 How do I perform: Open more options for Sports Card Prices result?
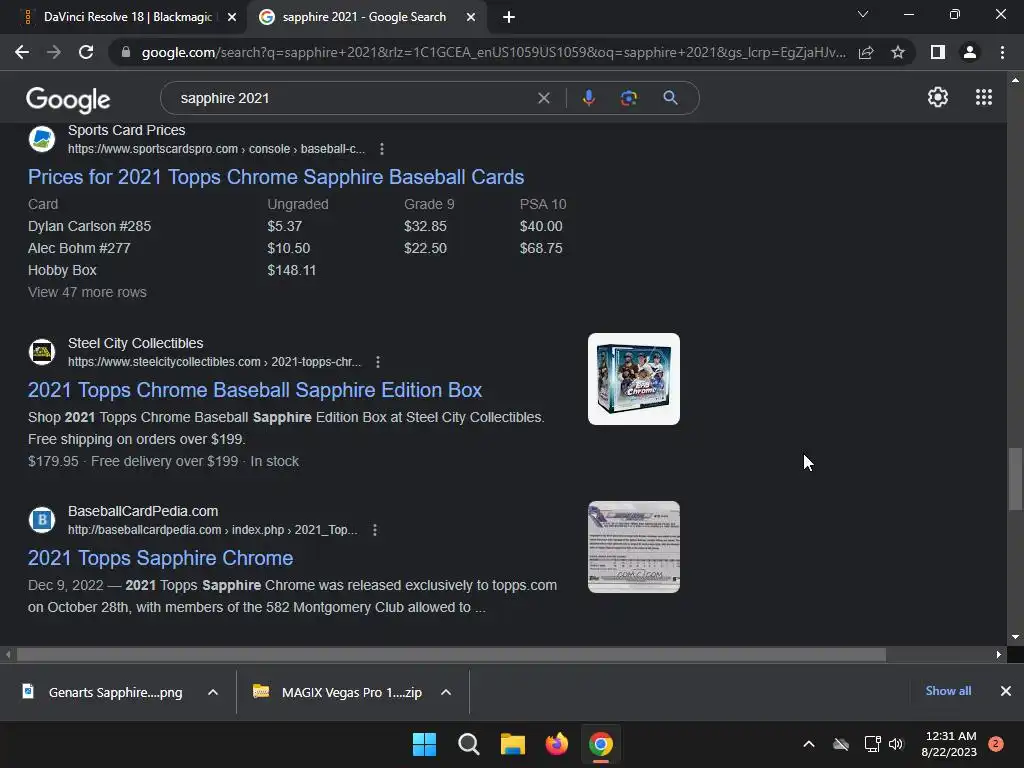(x=382, y=149)
